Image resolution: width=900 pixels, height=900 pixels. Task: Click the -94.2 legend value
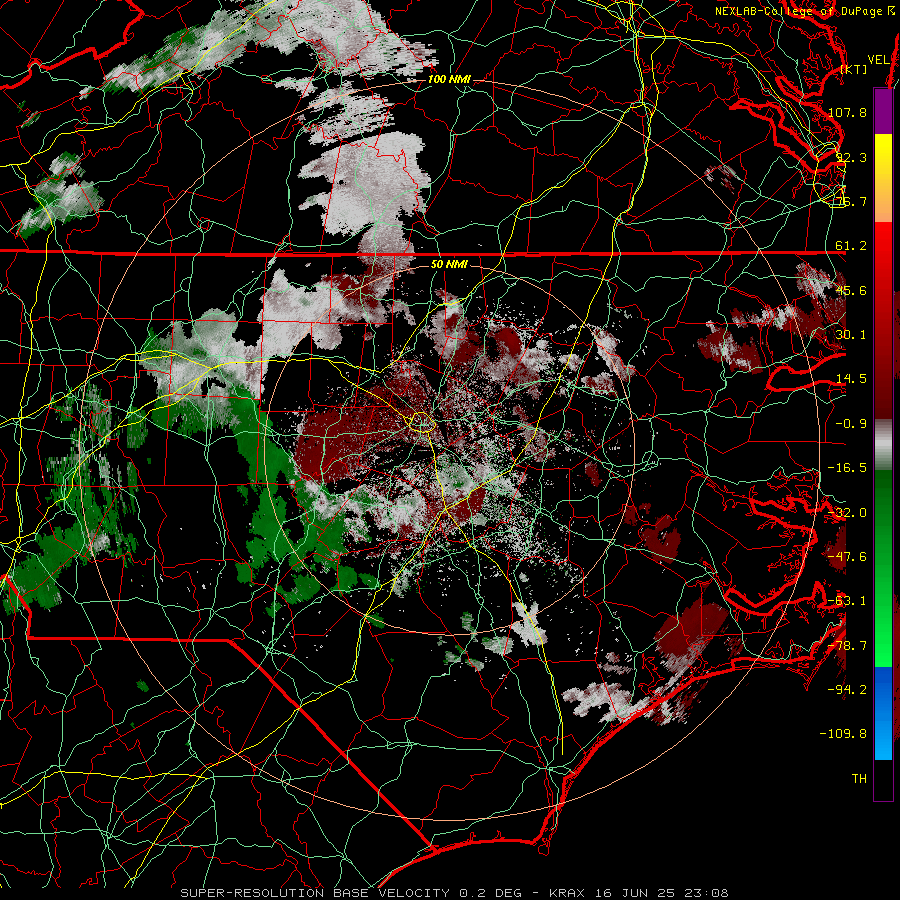click(x=847, y=690)
